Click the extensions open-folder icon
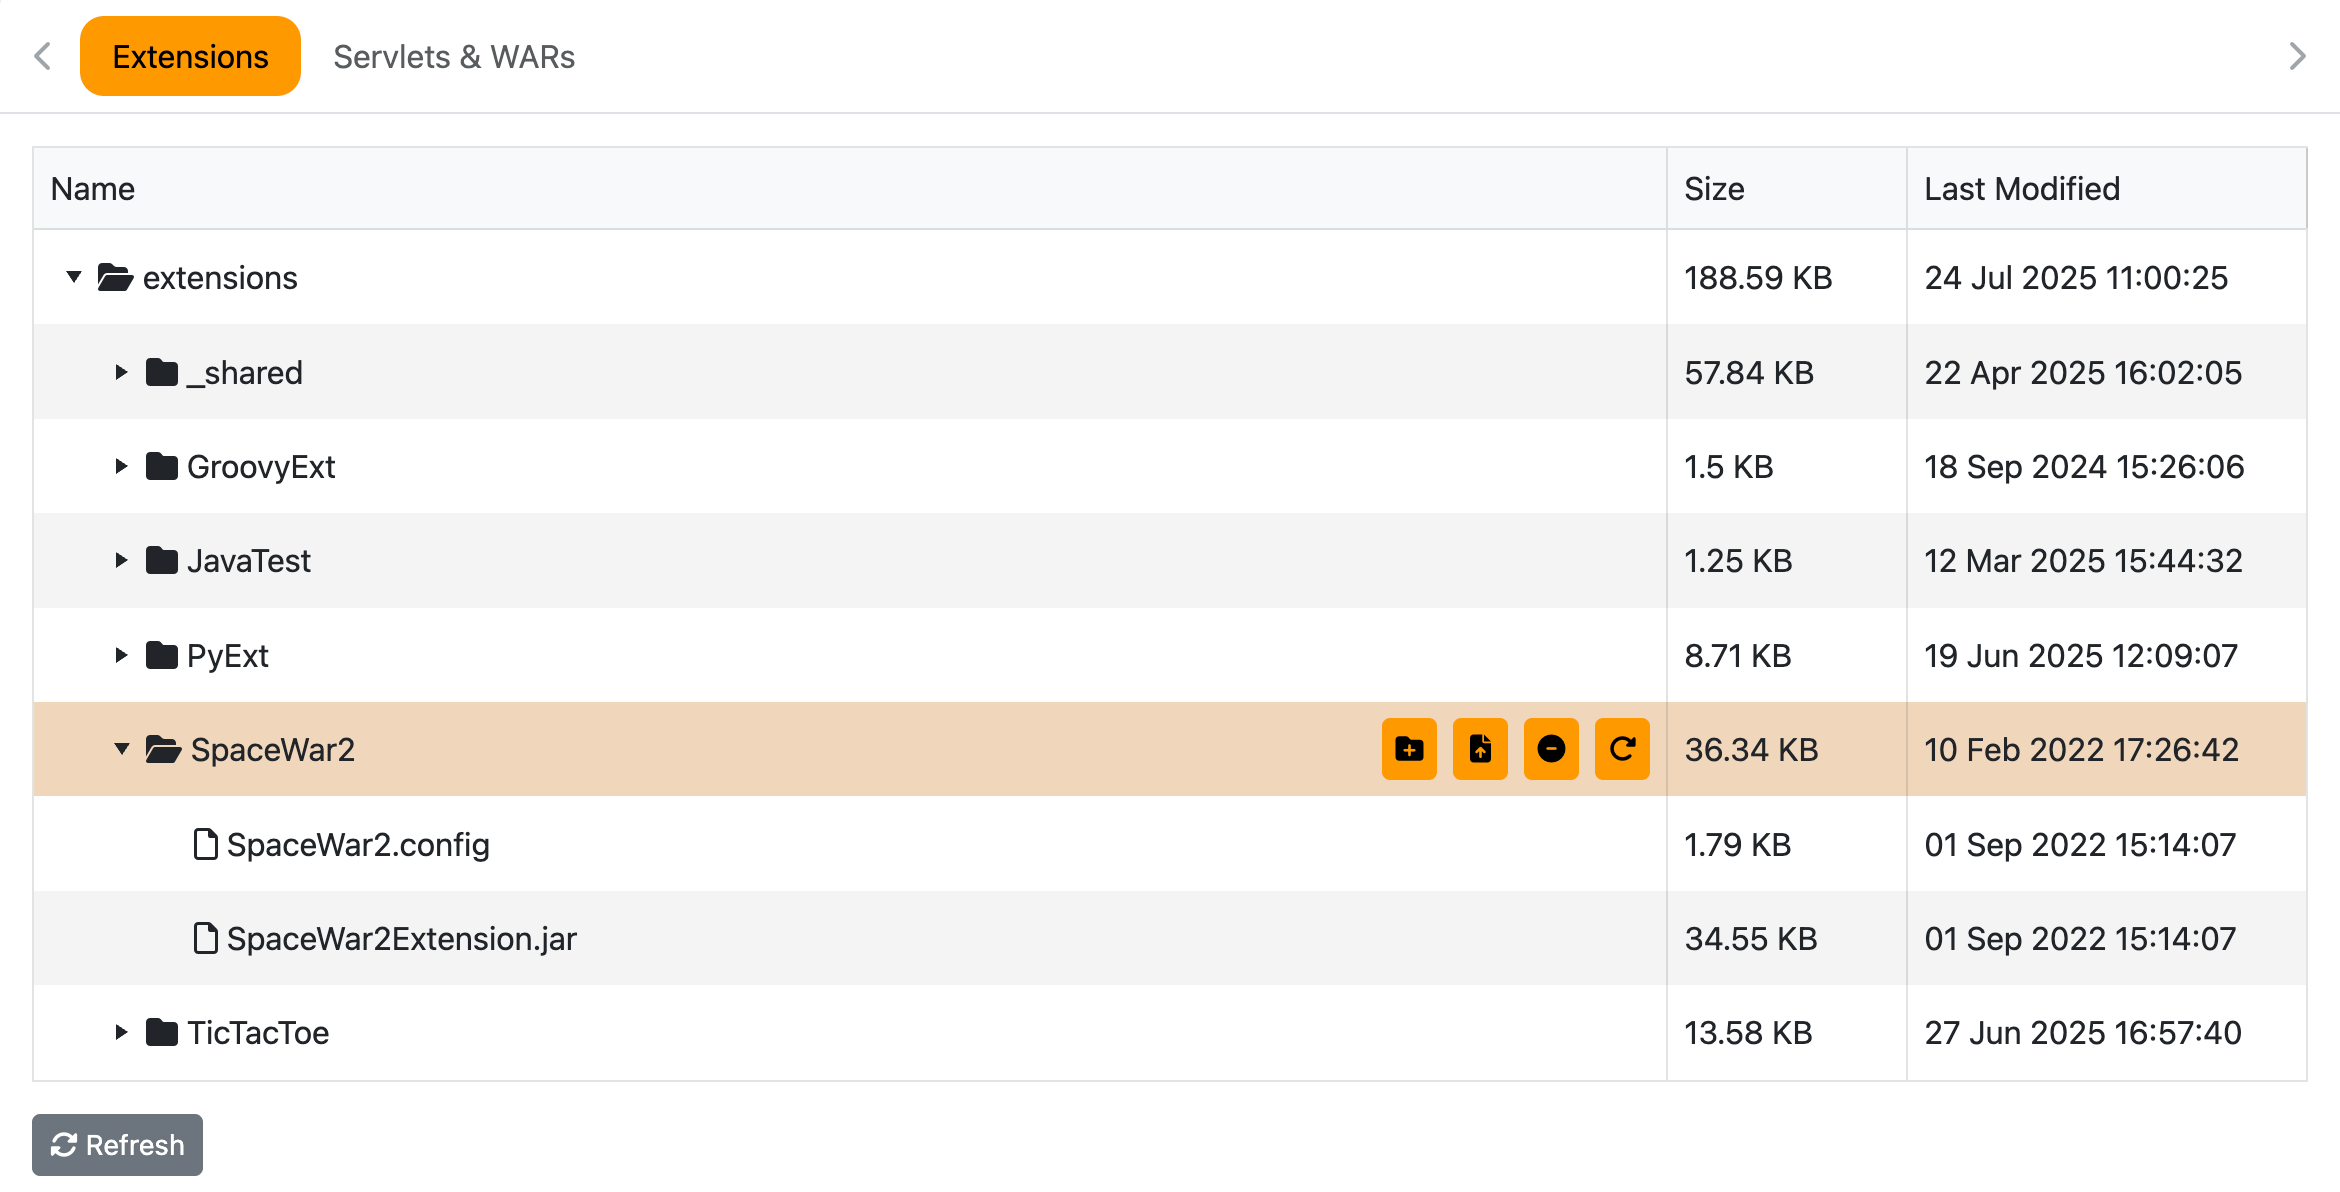This screenshot has width=2340, height=1192. coord(113,277)
